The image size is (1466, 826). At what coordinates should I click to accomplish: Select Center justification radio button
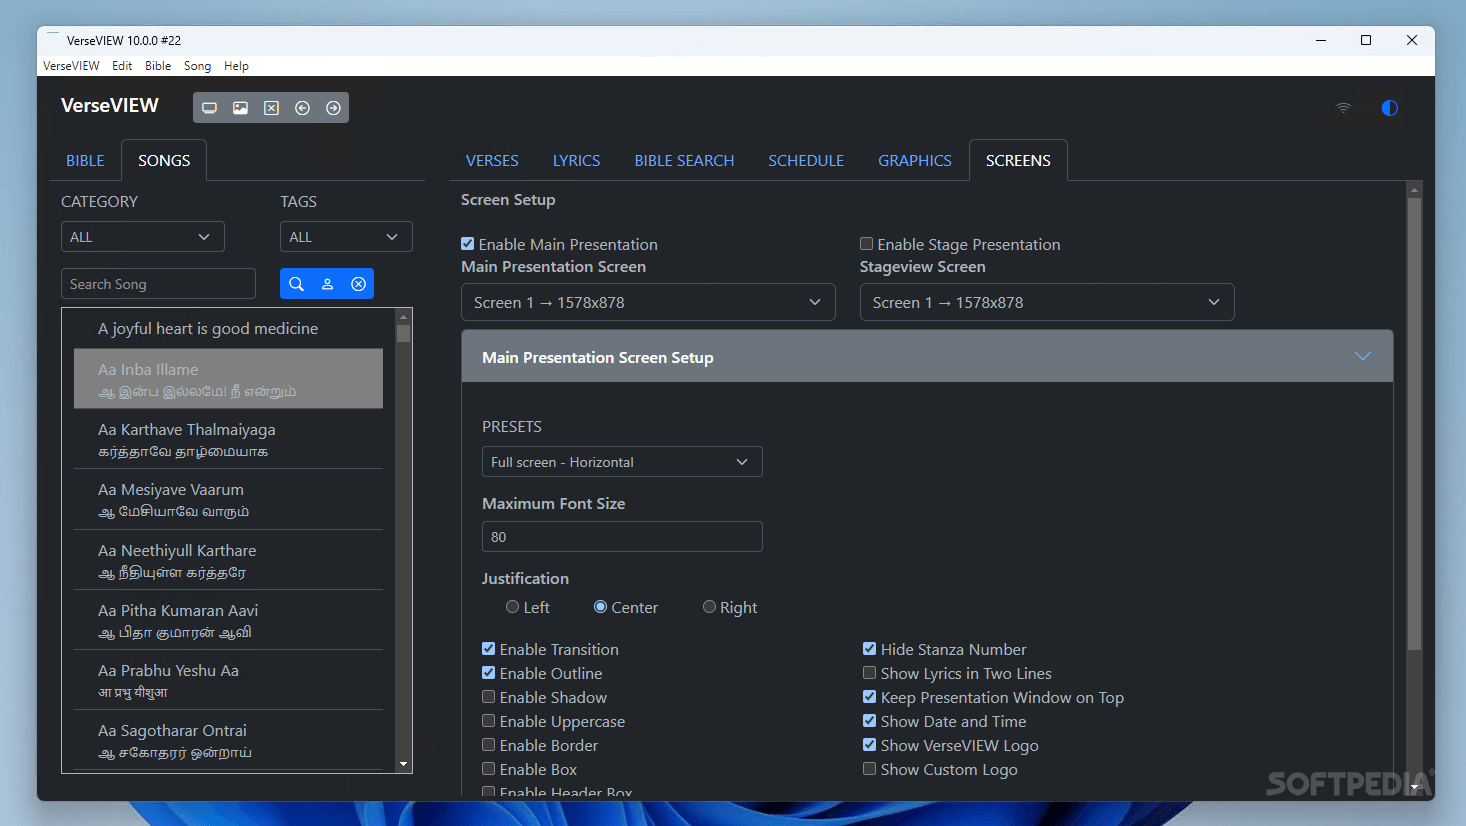(600, 607)
